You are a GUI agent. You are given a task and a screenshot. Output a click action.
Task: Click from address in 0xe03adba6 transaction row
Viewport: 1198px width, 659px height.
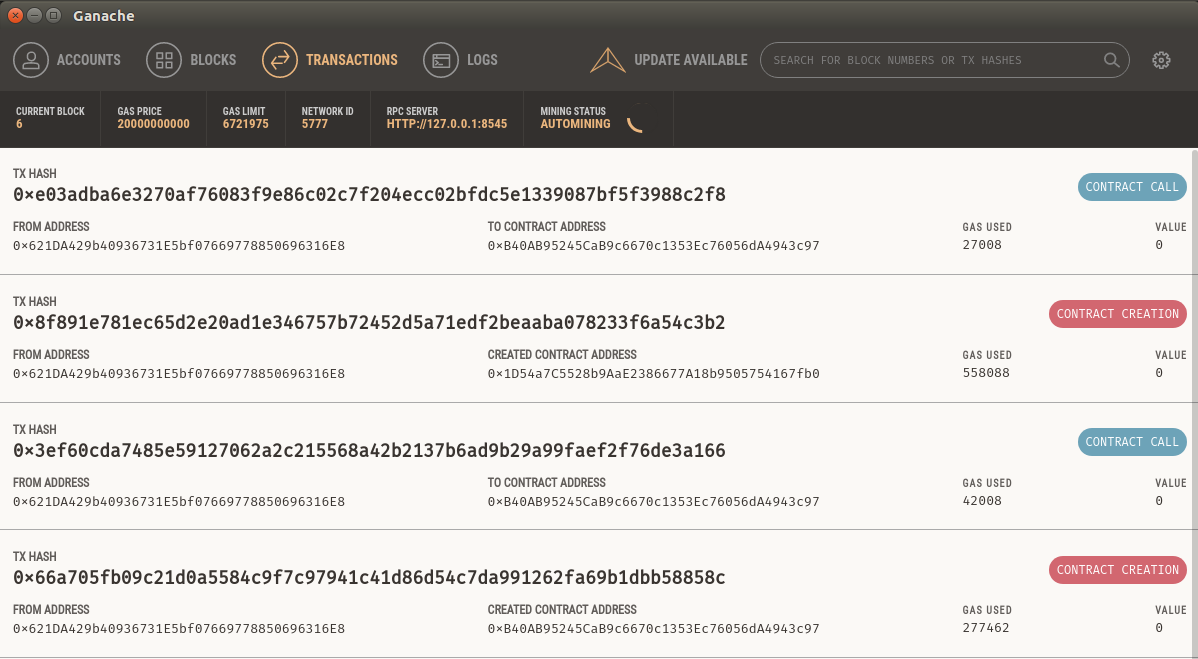click(x=179, y=246)
